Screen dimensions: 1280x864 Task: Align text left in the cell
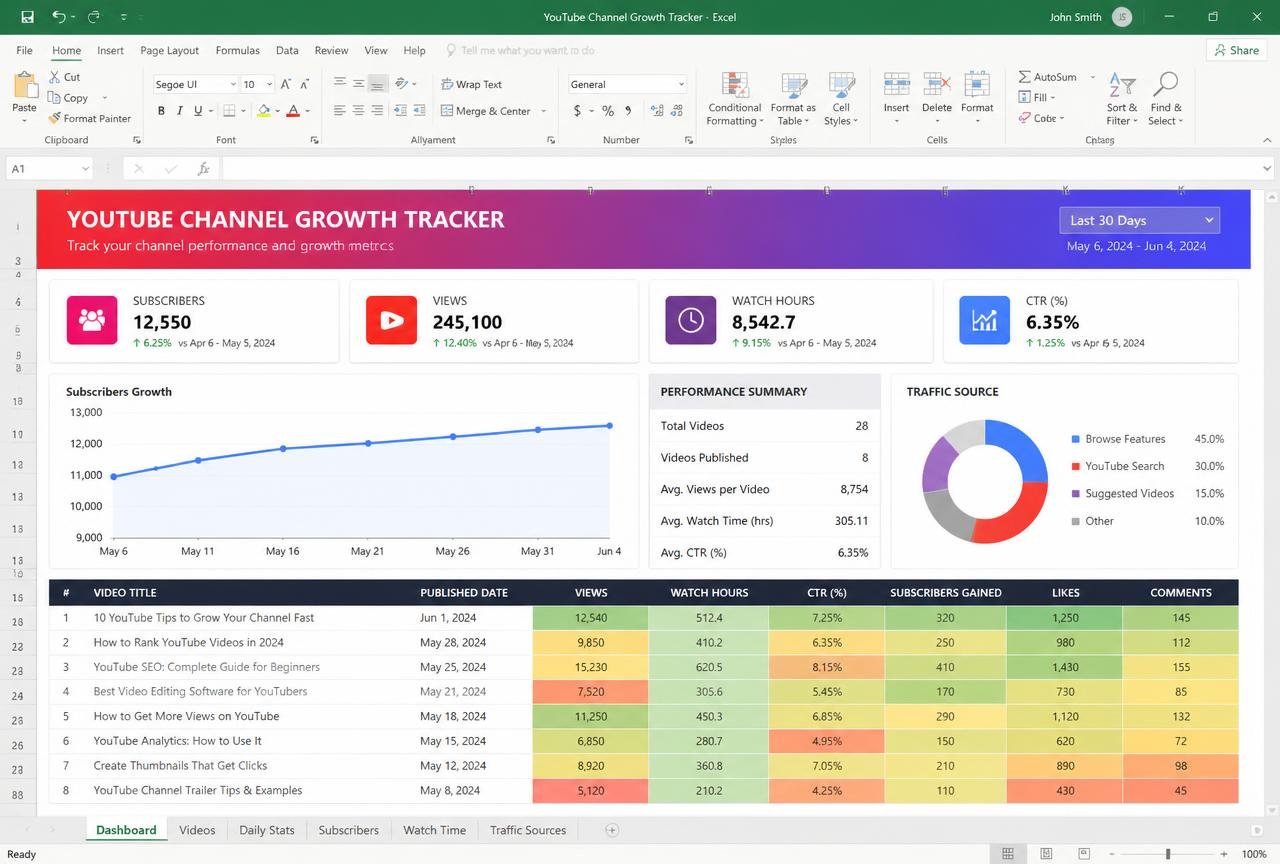(340, 111)
